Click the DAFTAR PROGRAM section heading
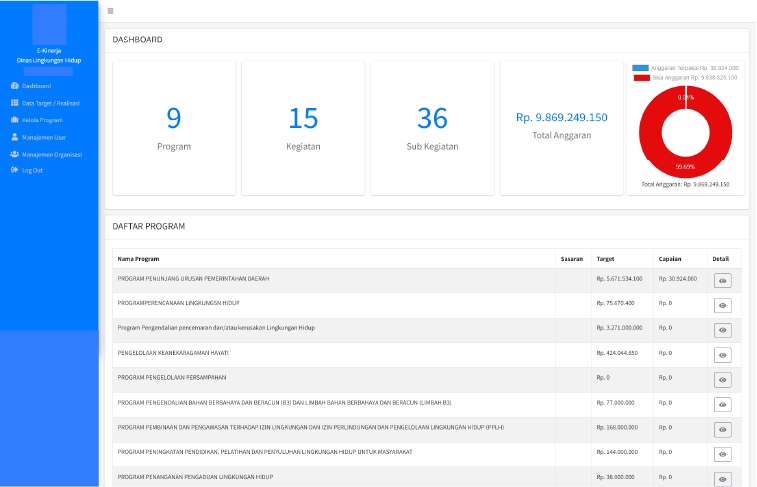Screen dimensions: 757x487 point(149,226)
